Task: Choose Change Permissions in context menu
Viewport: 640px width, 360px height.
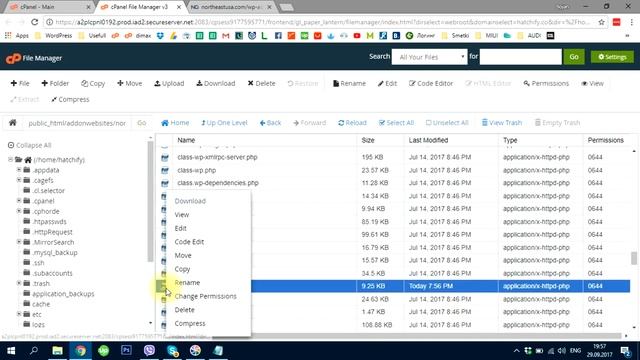Action: 205,296
